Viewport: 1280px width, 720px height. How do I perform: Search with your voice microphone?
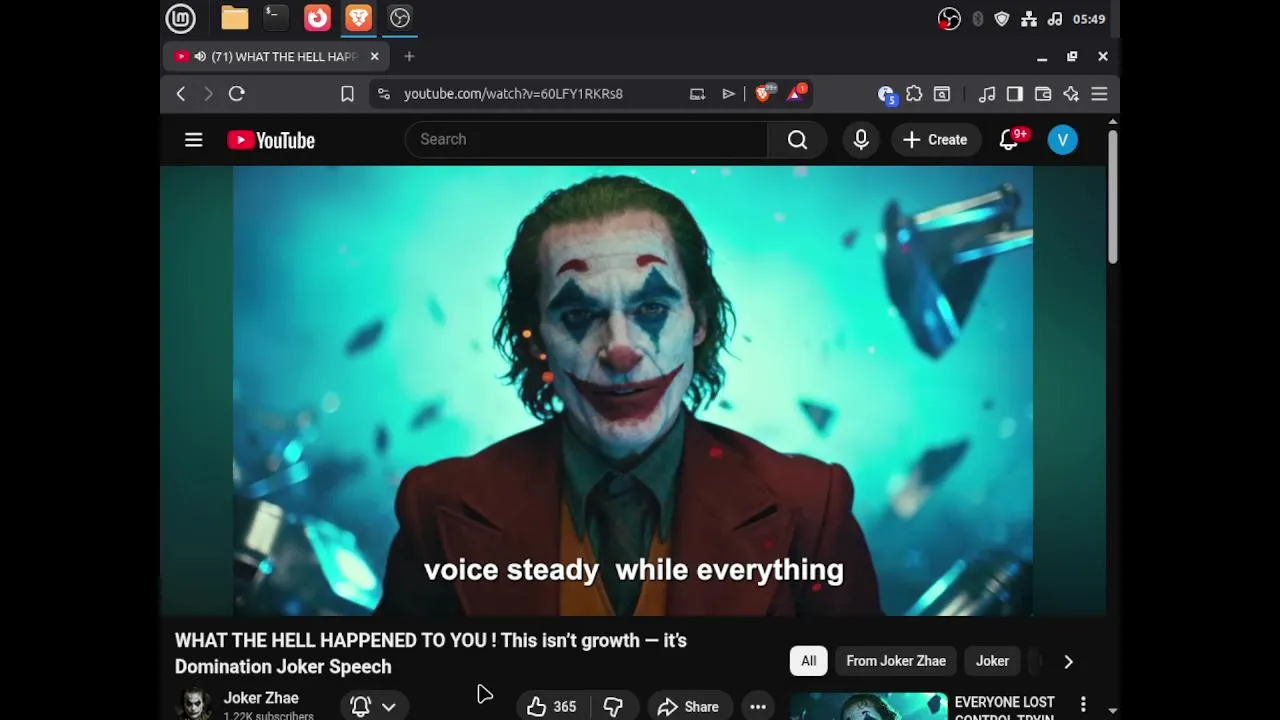861,140
